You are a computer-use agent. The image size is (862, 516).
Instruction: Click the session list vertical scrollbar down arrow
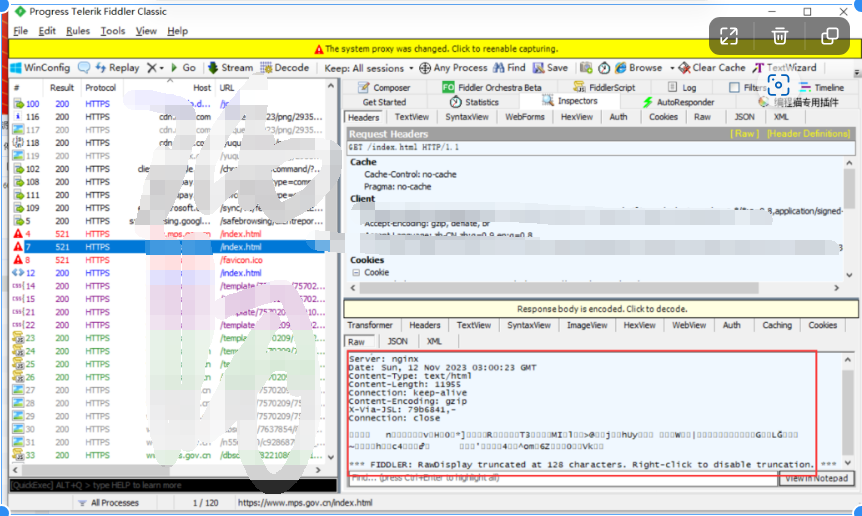[330, 457]
